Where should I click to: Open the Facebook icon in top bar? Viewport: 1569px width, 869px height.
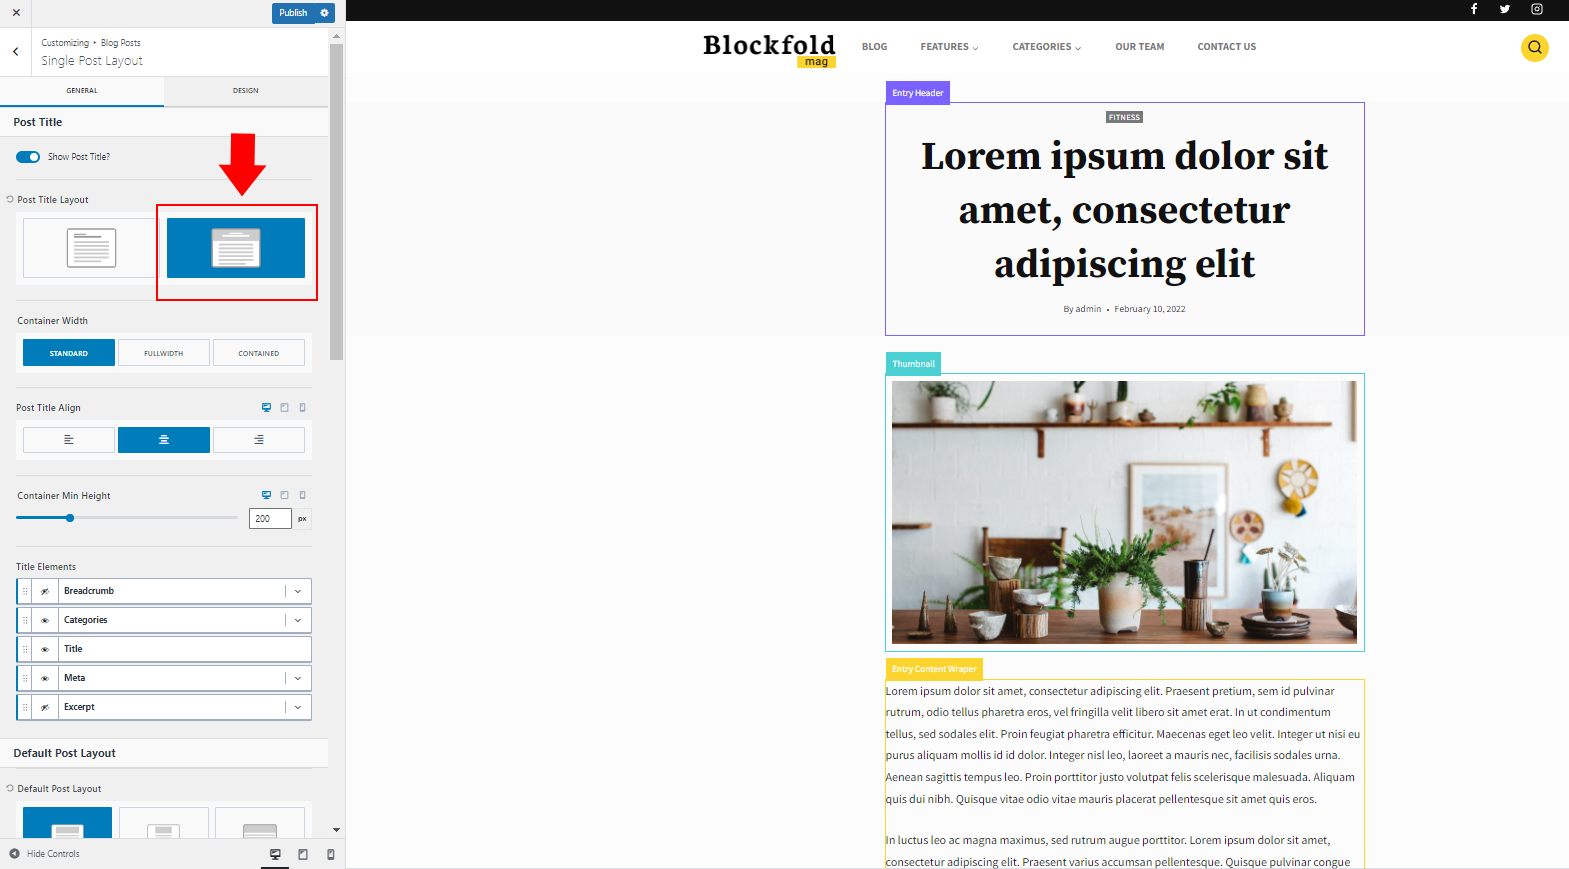coord(1473,9)
